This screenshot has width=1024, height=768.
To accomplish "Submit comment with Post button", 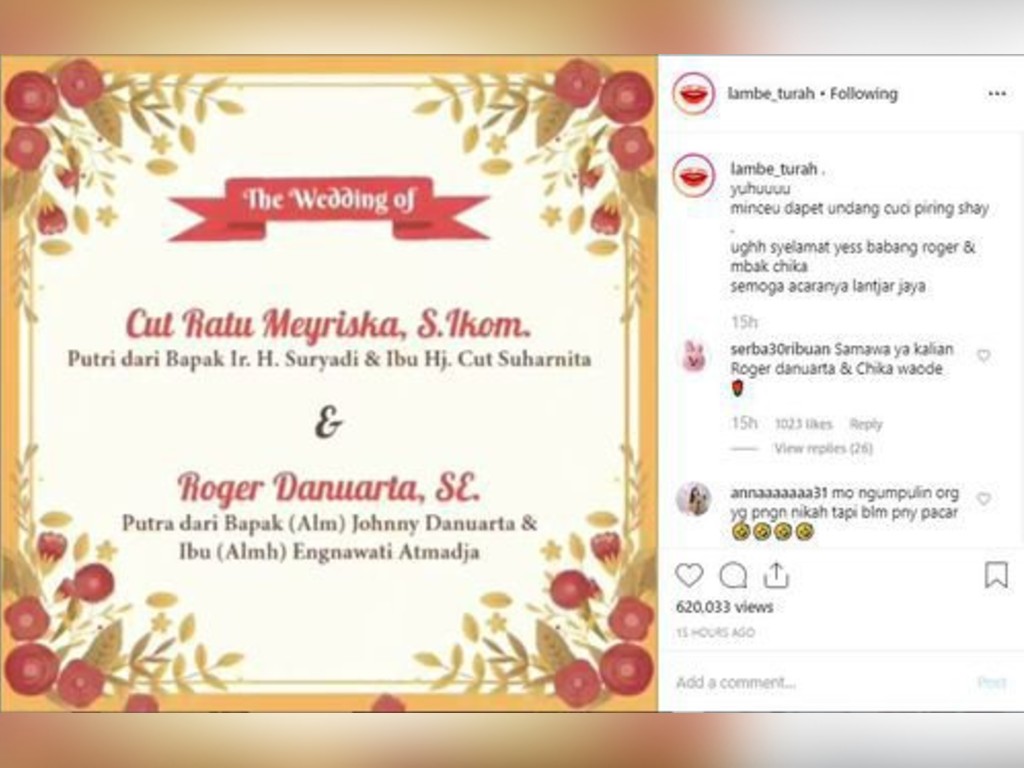I will click(x=991, y=682).
